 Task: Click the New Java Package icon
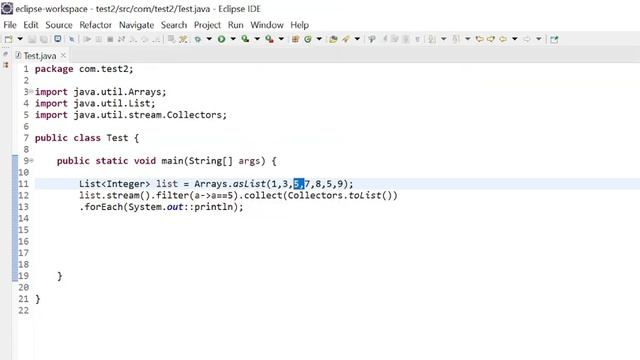[296, 39]
